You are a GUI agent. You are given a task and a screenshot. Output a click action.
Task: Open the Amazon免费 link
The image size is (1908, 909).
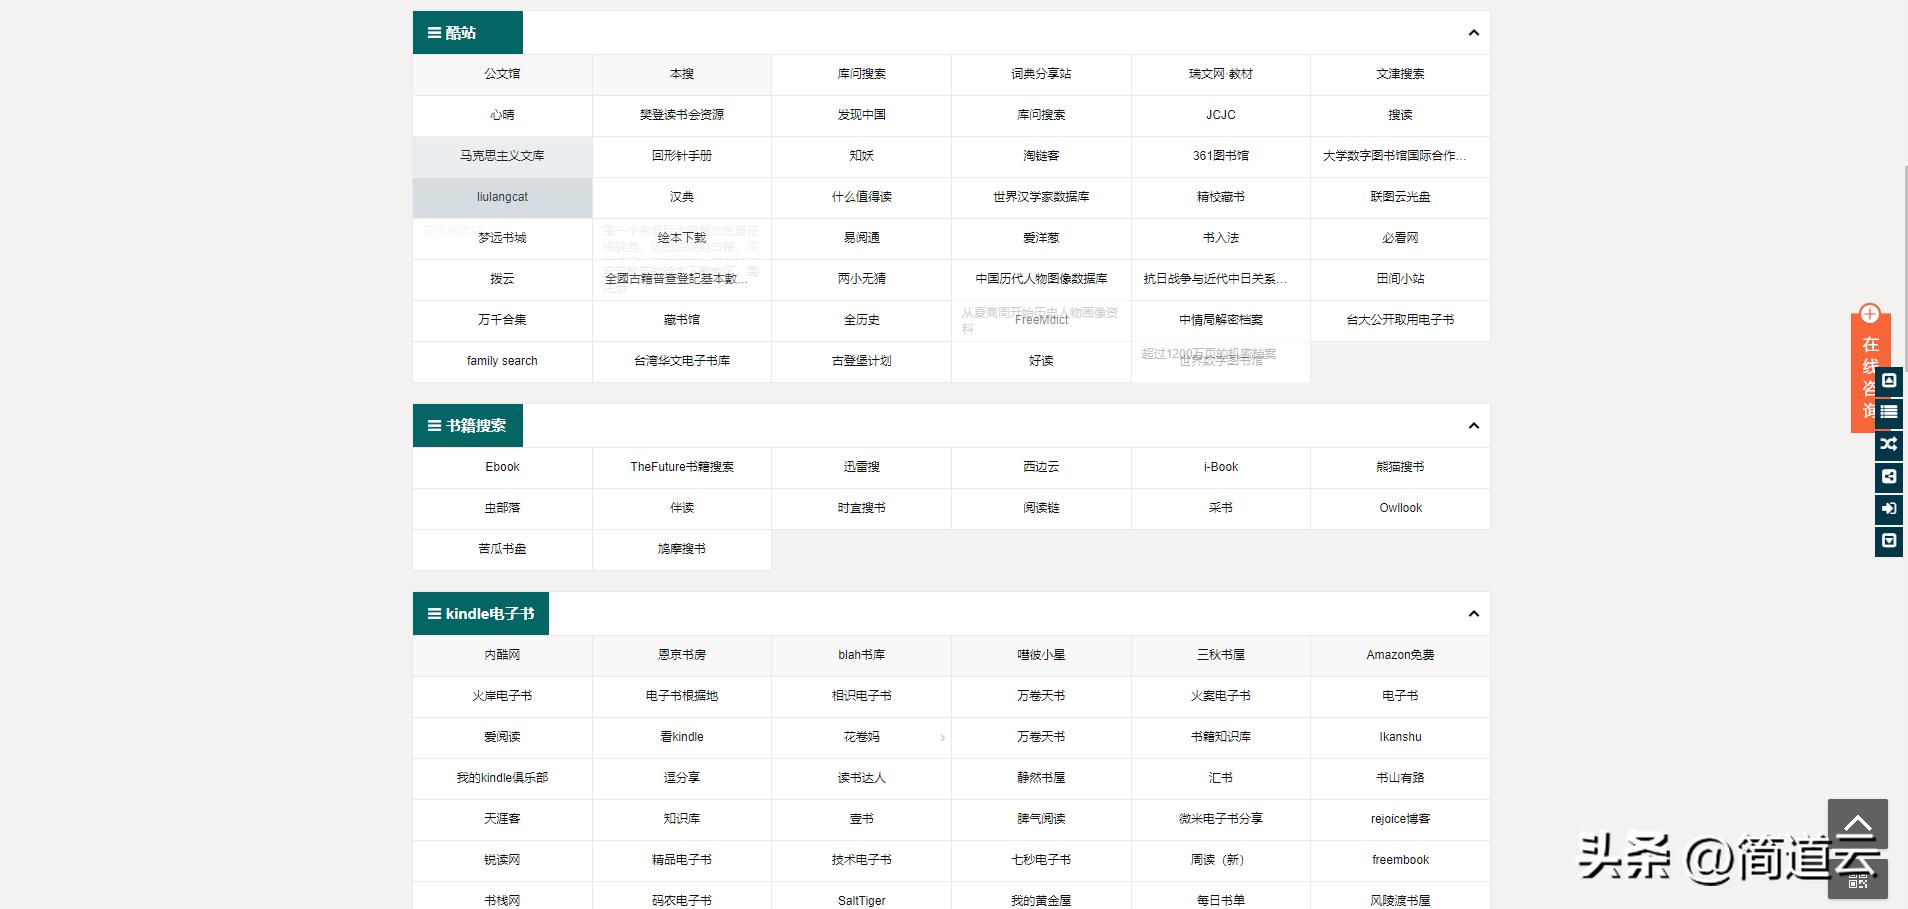coord(1399,654)
